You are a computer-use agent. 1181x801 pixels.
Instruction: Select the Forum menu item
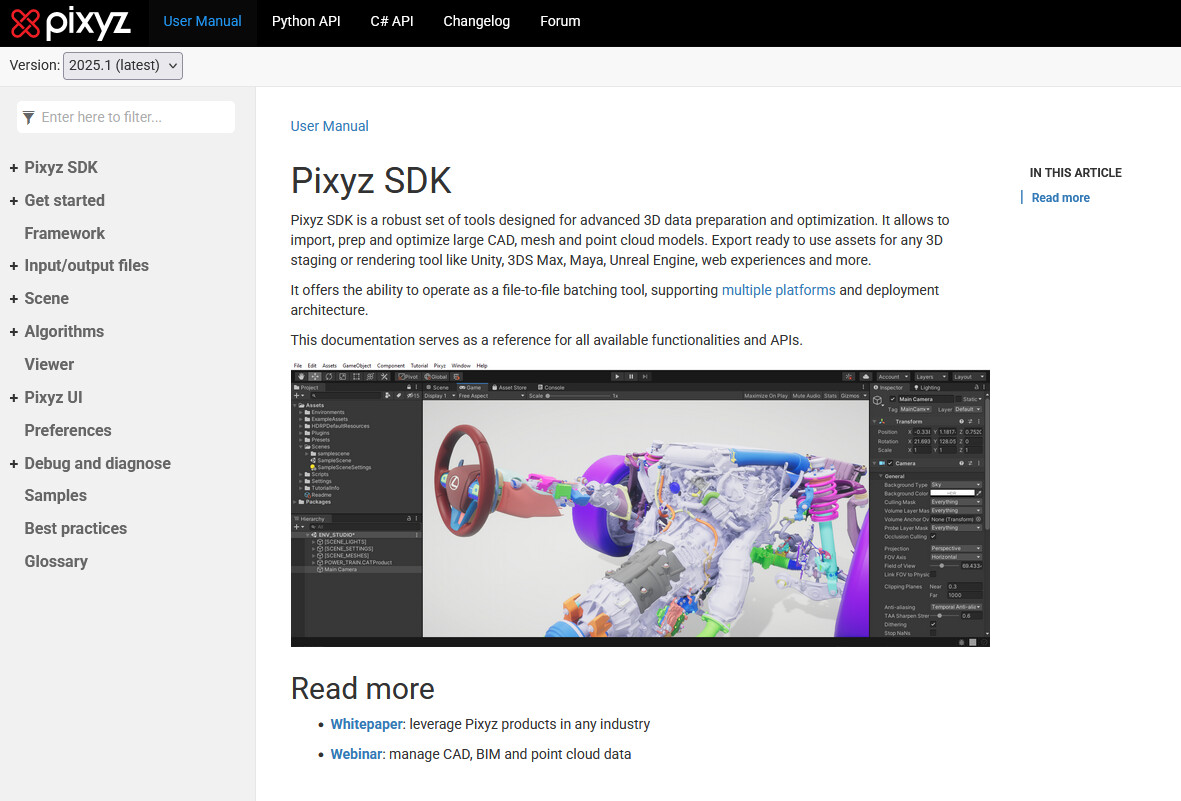560,21
